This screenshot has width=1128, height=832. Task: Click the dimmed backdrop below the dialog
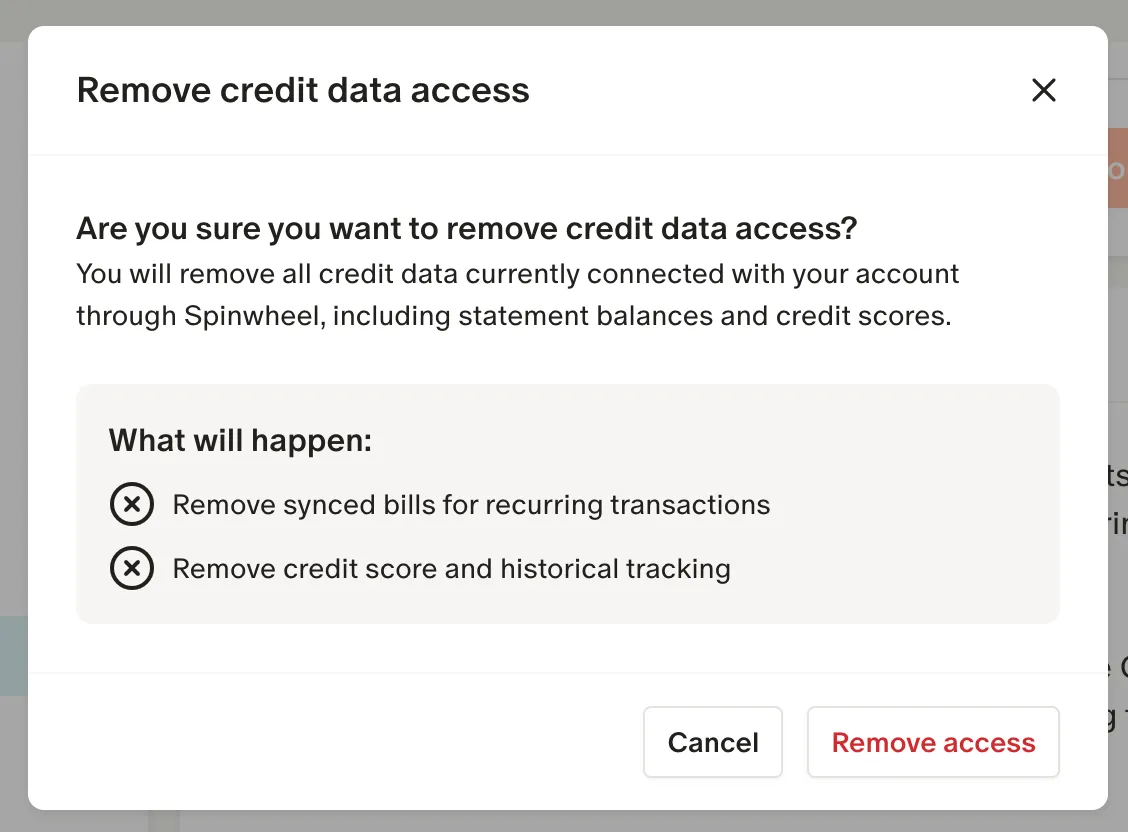click(564, 821)
